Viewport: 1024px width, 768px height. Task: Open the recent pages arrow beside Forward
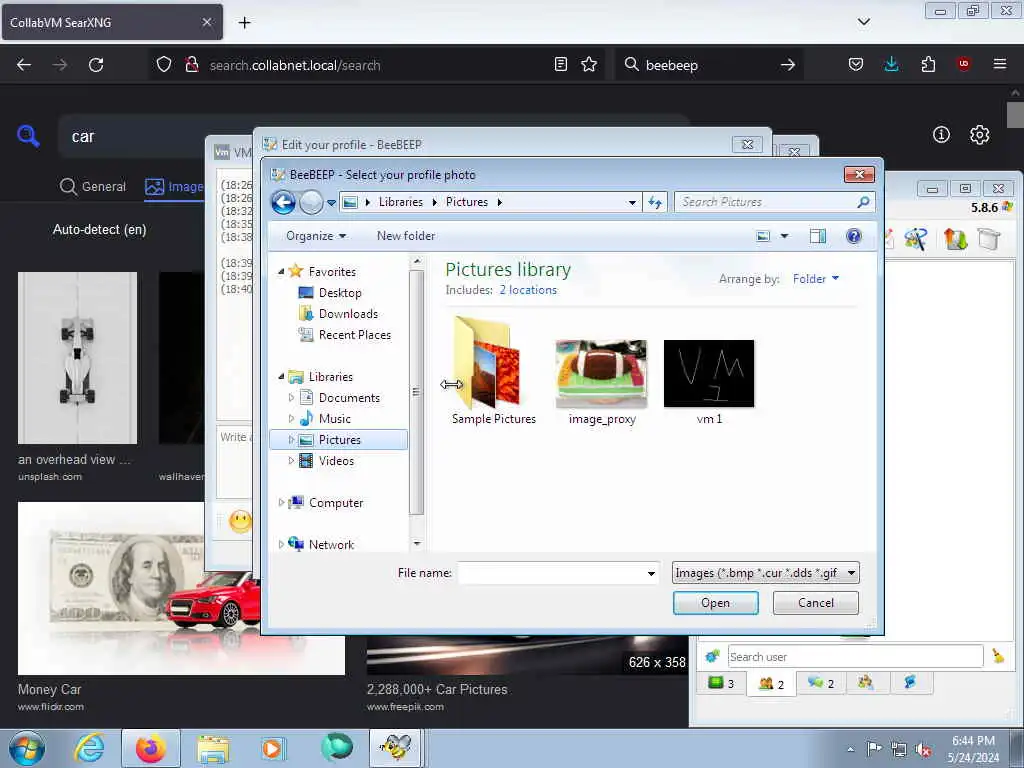(331, 202)
